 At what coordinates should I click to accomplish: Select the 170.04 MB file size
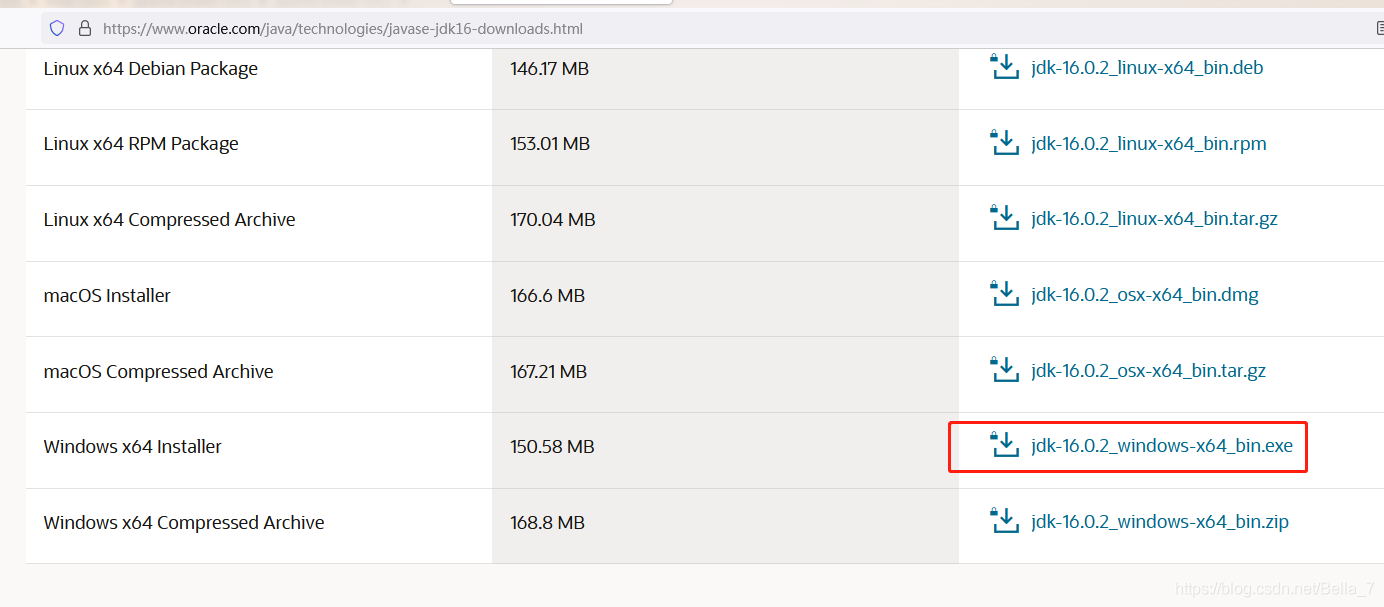[553, 220]
